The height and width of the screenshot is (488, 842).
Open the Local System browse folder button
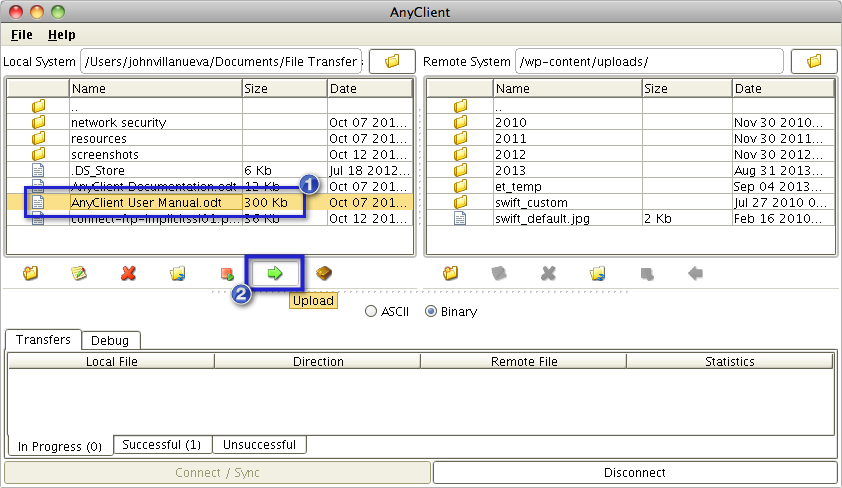393,61
